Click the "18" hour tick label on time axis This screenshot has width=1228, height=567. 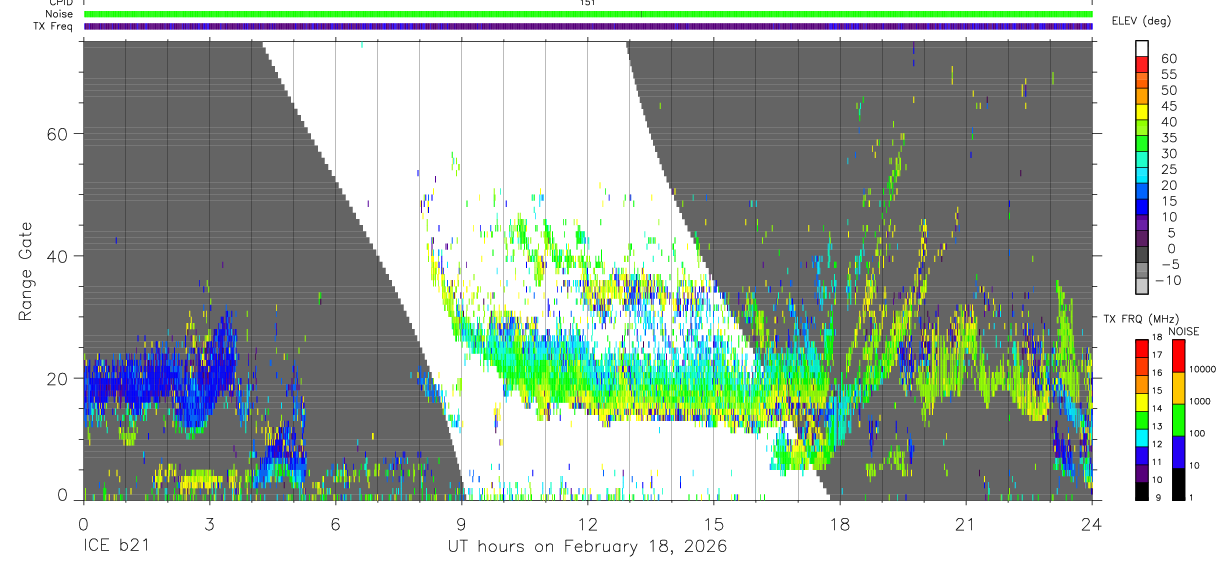click(840, 524)
